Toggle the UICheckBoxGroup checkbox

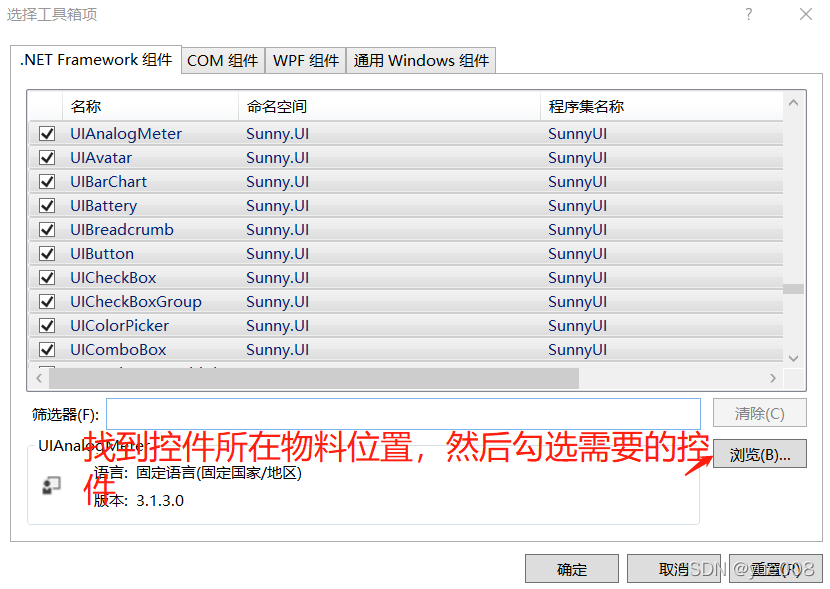(x=47, y=302)
